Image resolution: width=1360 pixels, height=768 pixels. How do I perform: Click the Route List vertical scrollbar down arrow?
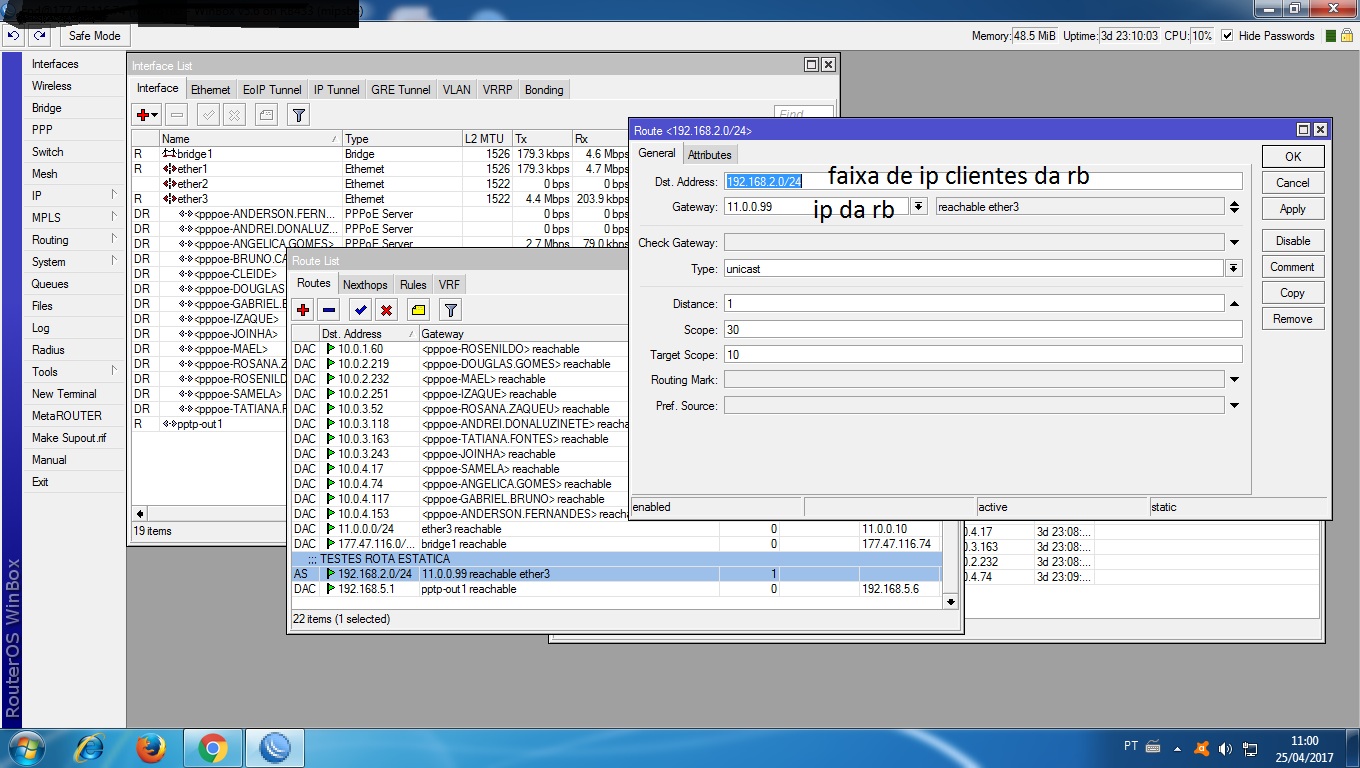pyautogui.click(x=950, y=602)
